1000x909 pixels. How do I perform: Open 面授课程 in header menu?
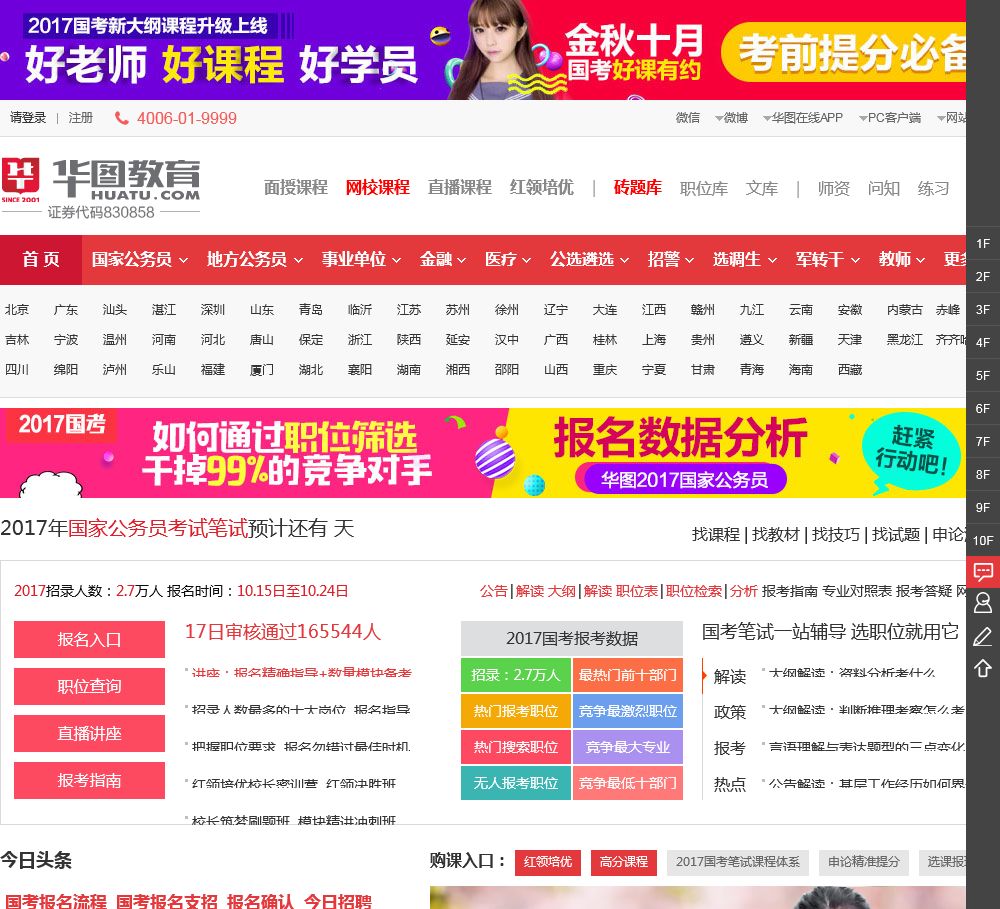click(x=296, y=188)
